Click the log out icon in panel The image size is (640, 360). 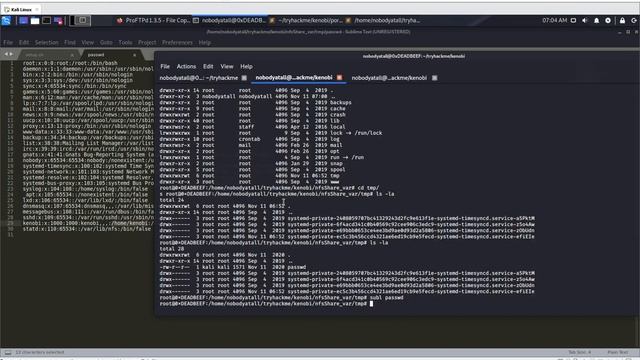point(634,20)
